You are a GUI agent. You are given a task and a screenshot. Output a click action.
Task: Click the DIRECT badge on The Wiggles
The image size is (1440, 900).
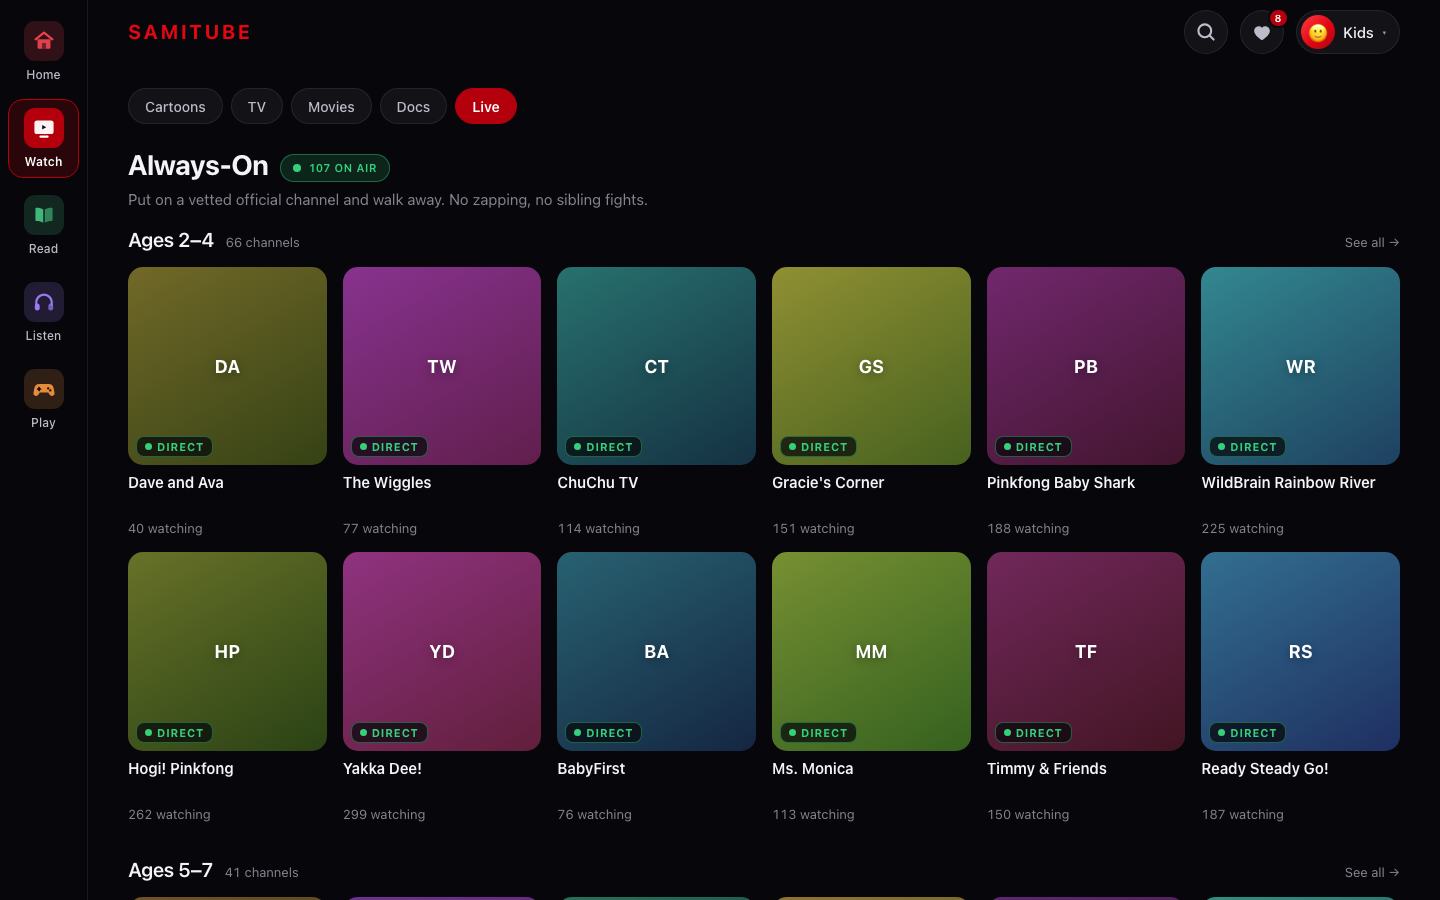(x=389, y=447)
